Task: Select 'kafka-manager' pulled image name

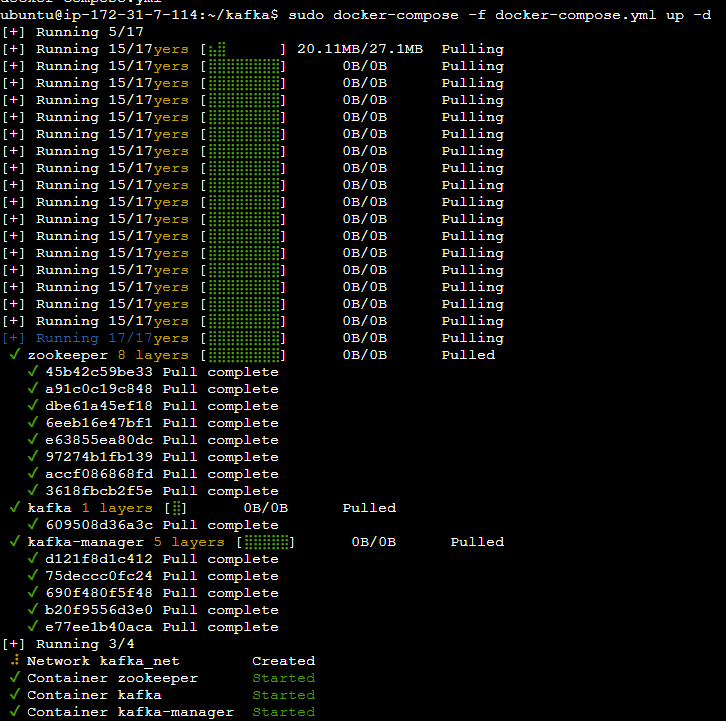Action: coord(86,542)
